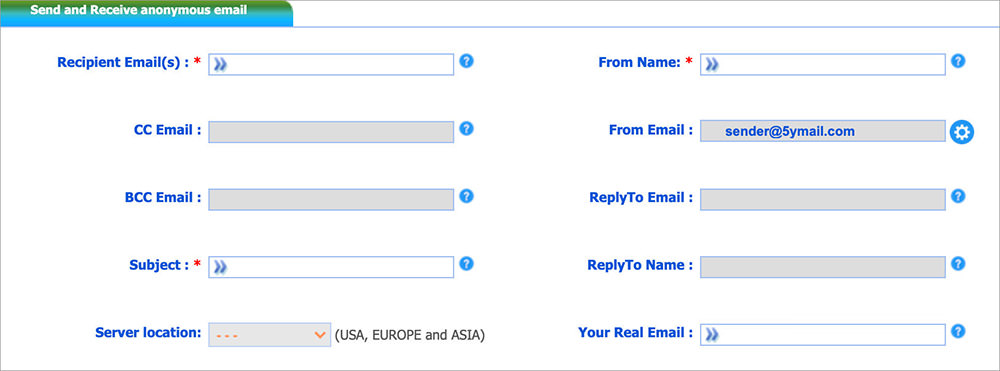
Task: Show help for ReplyTo Name field
Action: 958,263
